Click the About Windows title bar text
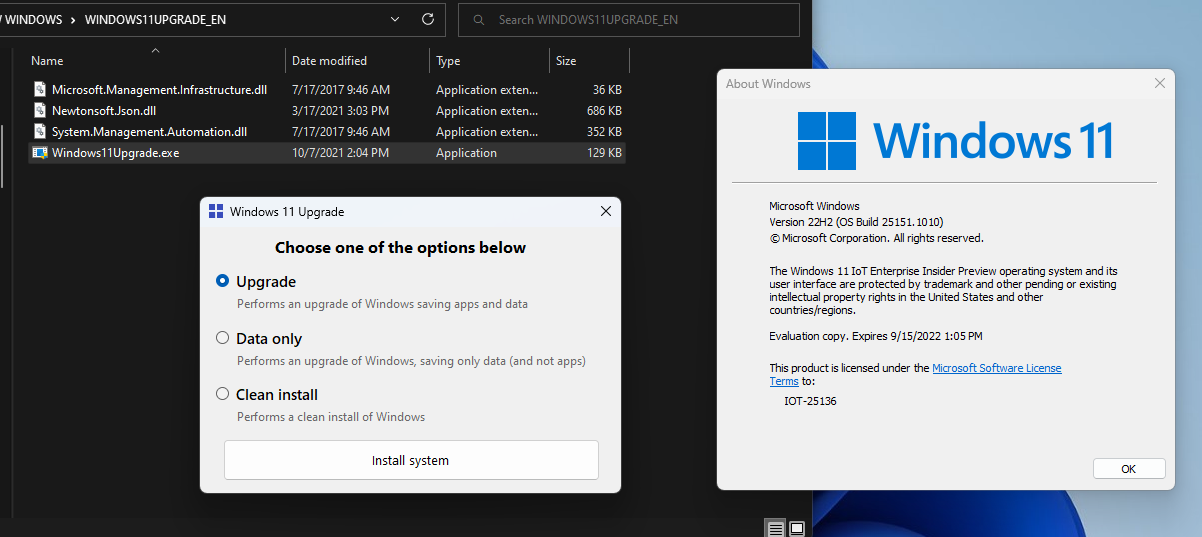 point(768,84)
